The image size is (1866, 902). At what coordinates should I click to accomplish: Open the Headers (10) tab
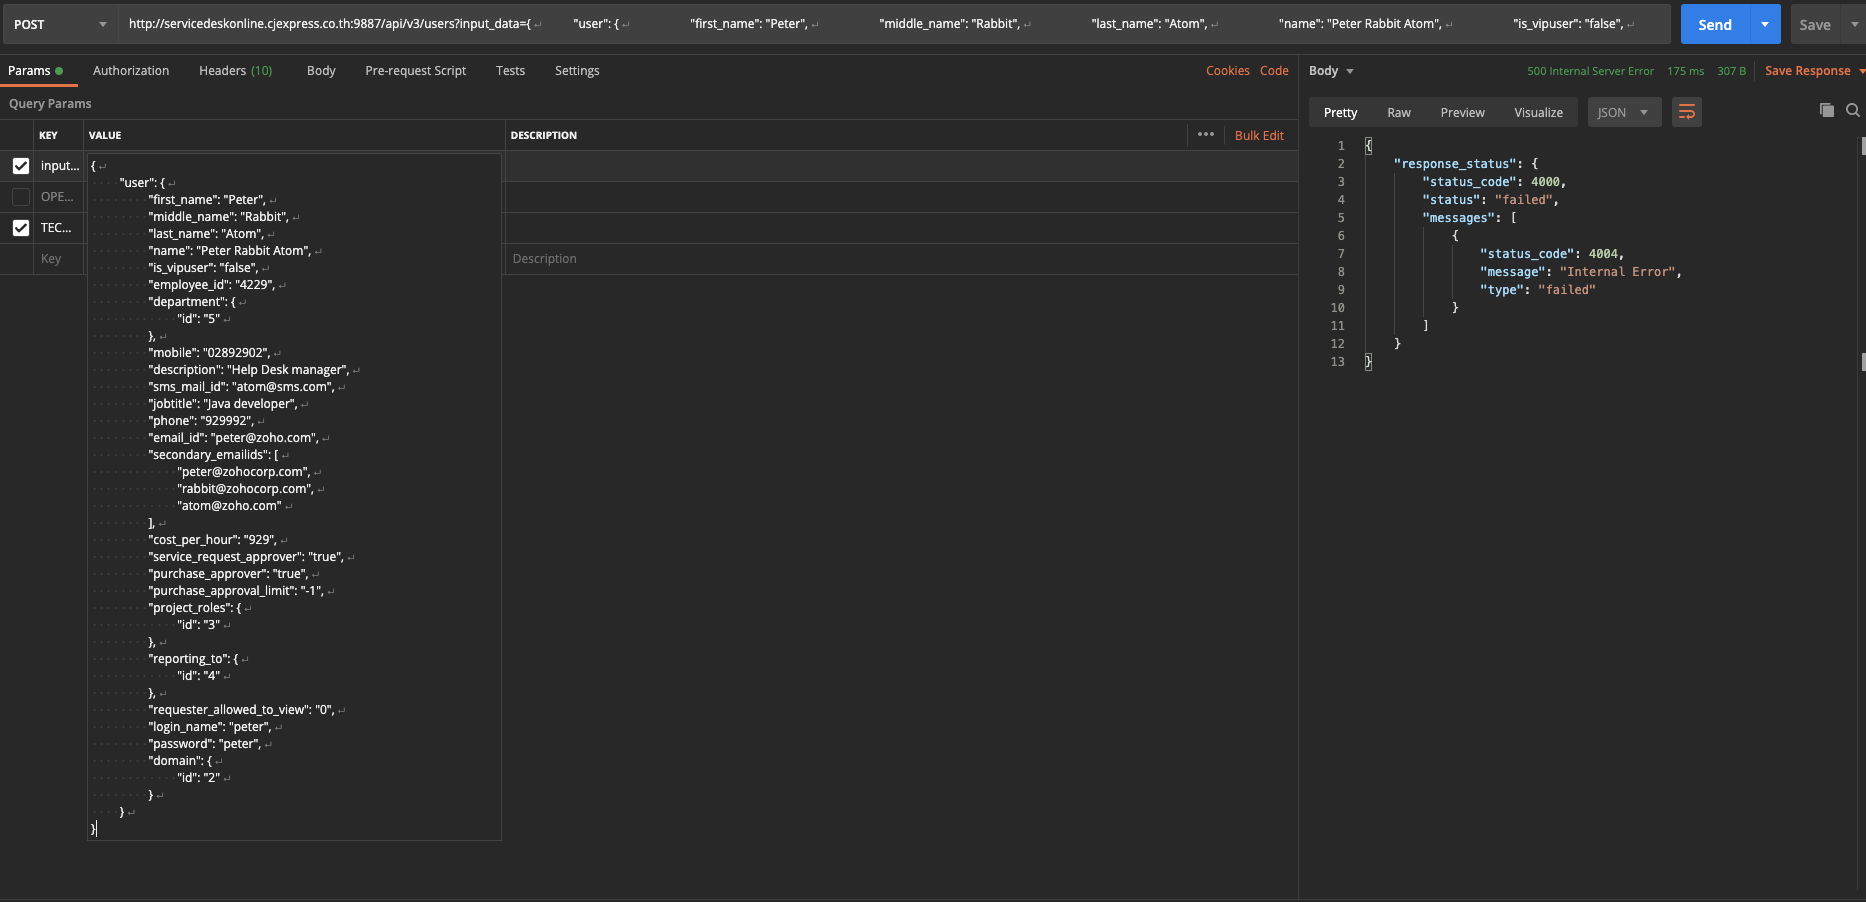[235, 71]
